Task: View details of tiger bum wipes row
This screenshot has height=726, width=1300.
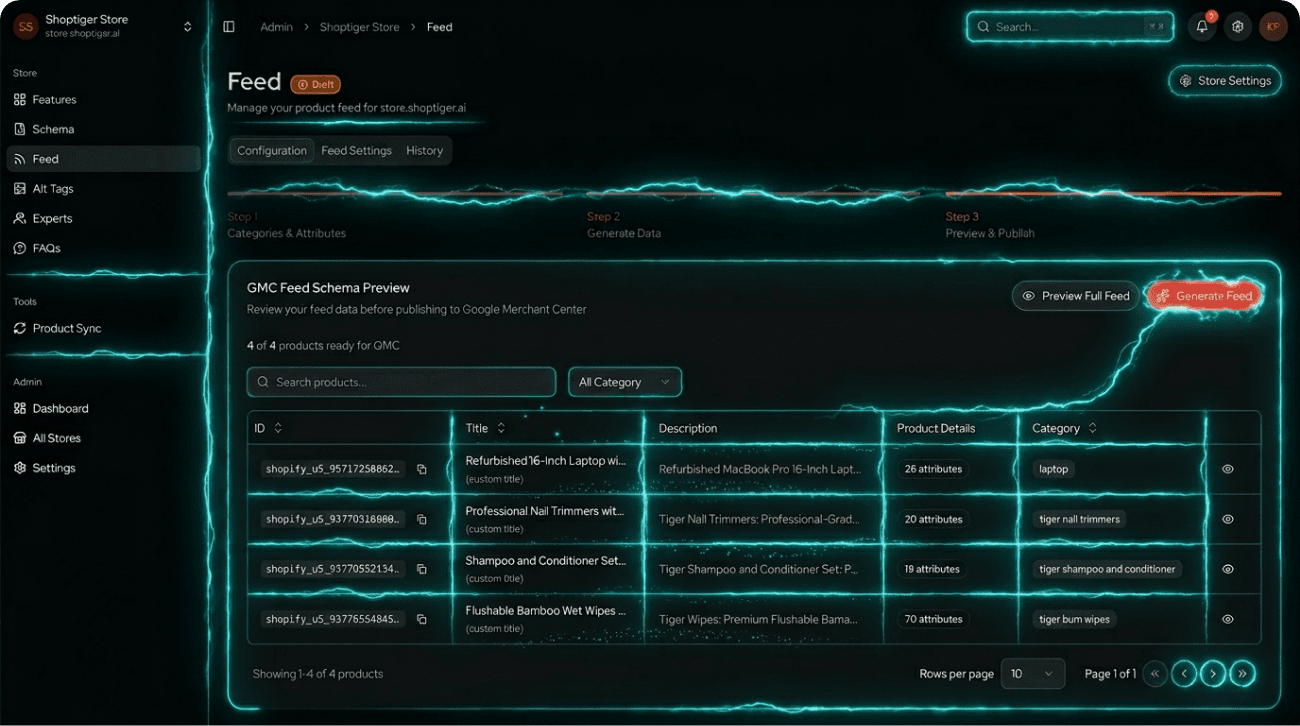Action: 1228,619
